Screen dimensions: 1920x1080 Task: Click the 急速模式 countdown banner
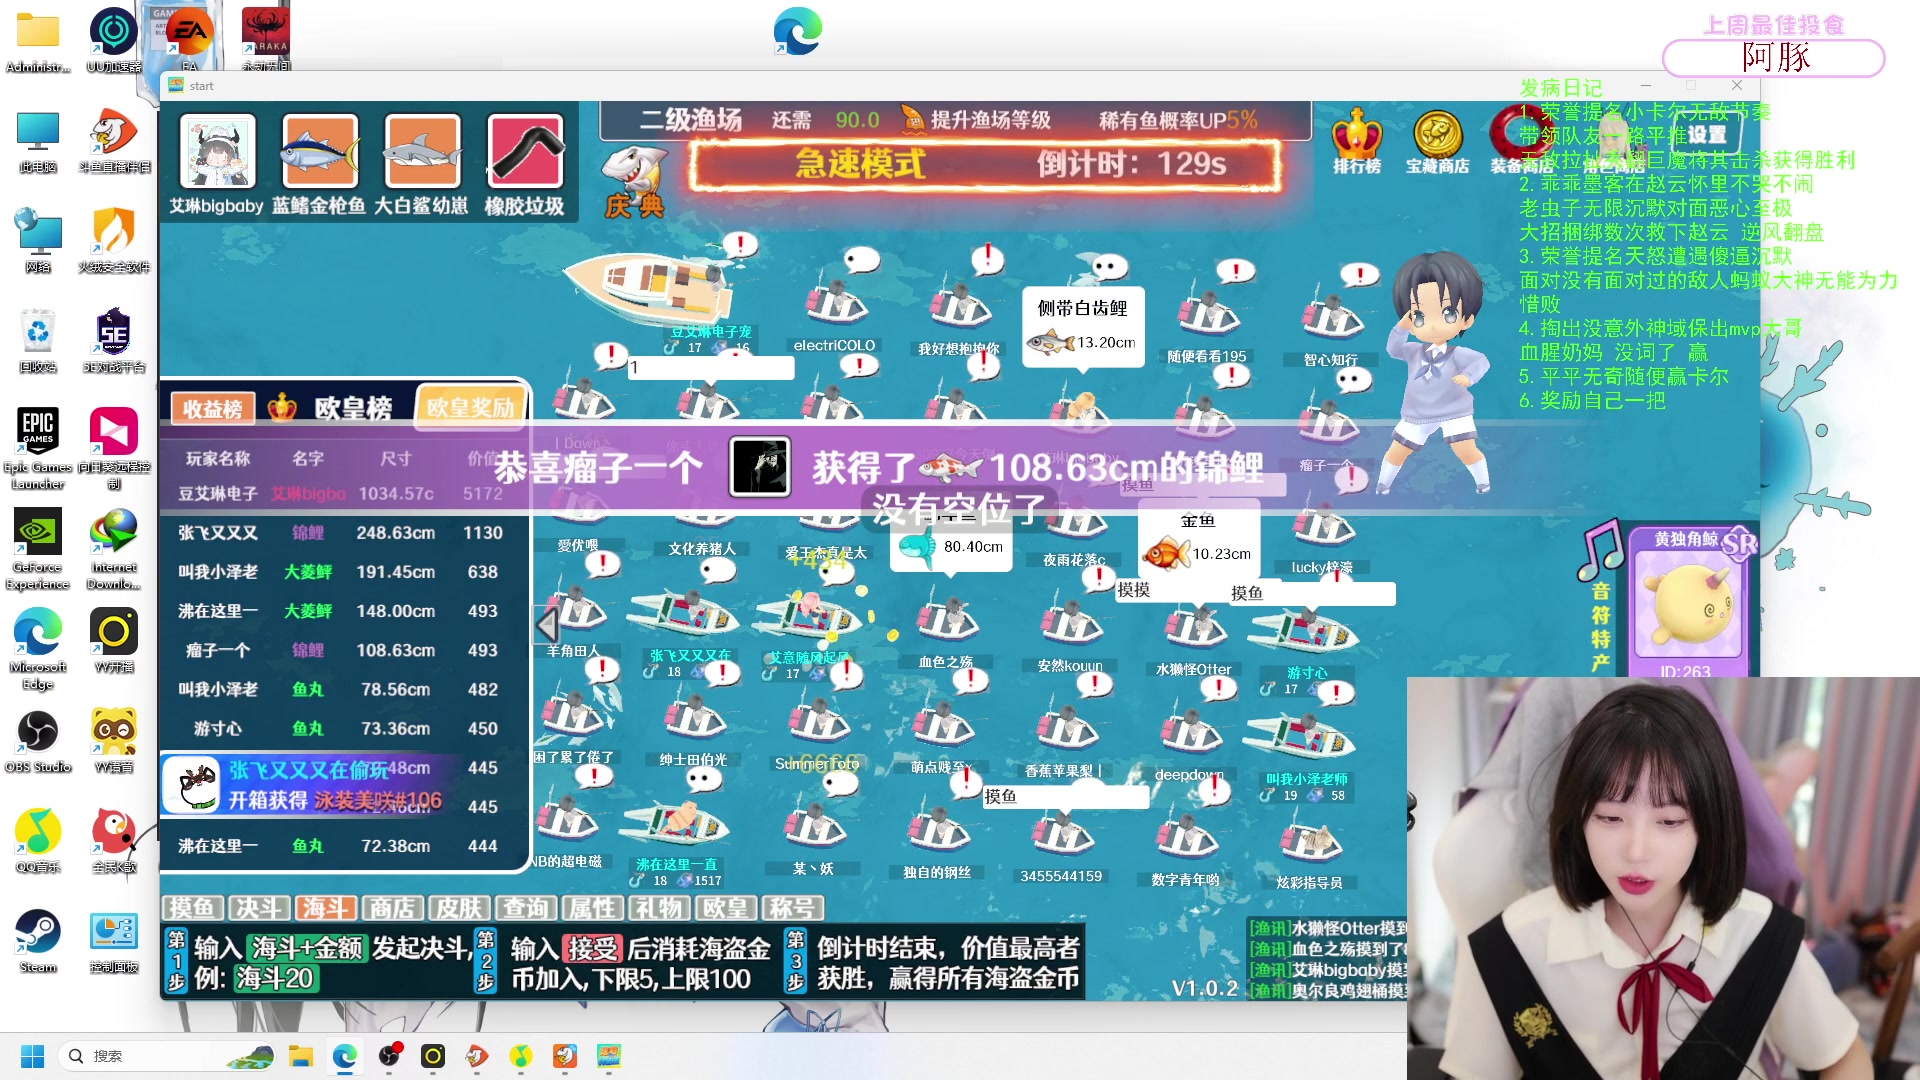pos(985,164)
